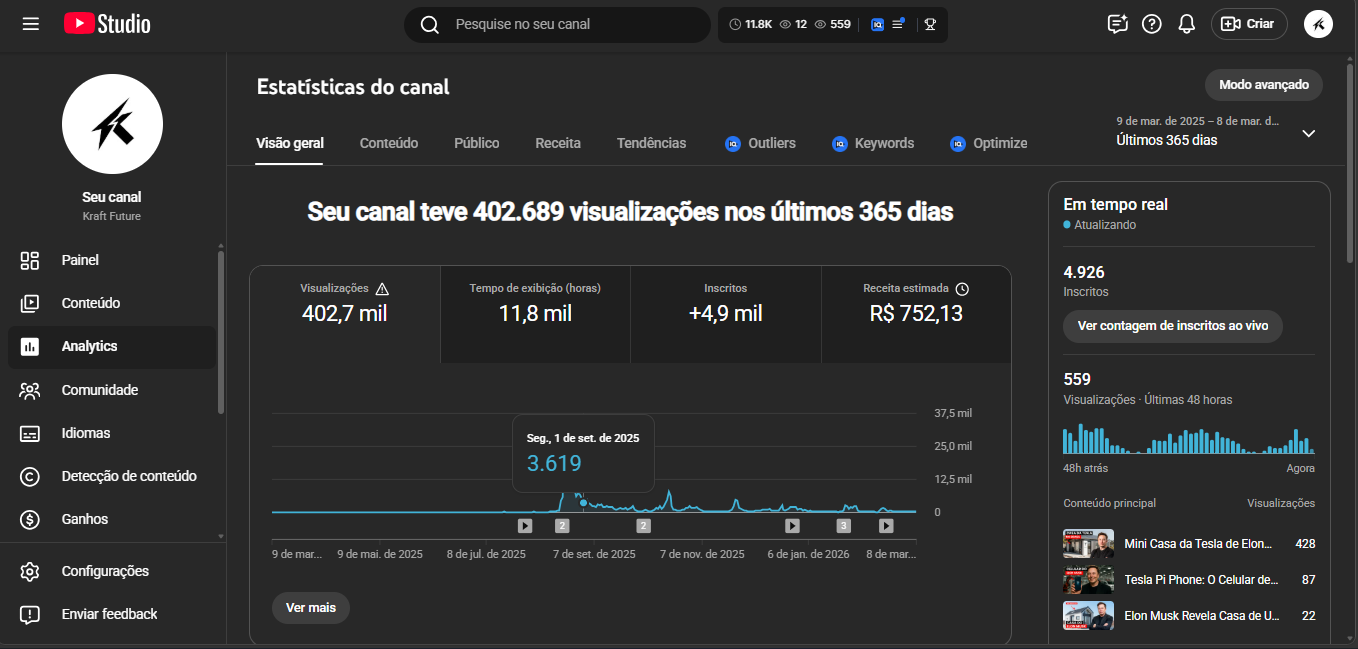Image resolution: width=1358 pixels, height=649 pixels.
Task: Click the title 'Elon Musk Revela Casa de U...'
Action: 1202,616
